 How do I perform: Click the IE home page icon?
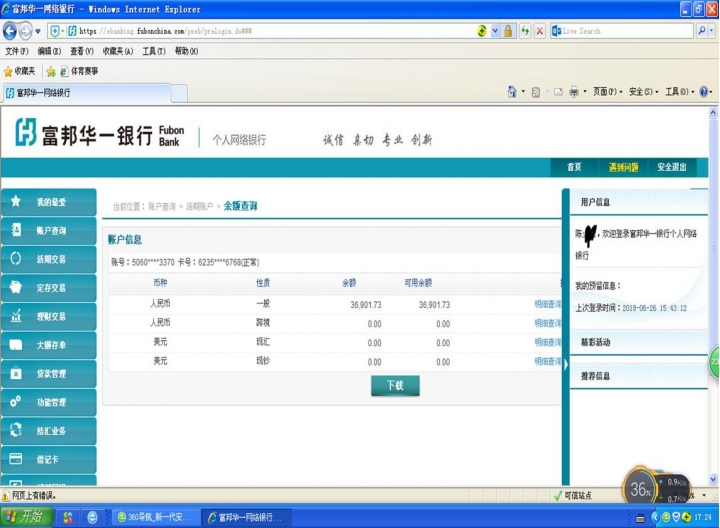(512, 92)
